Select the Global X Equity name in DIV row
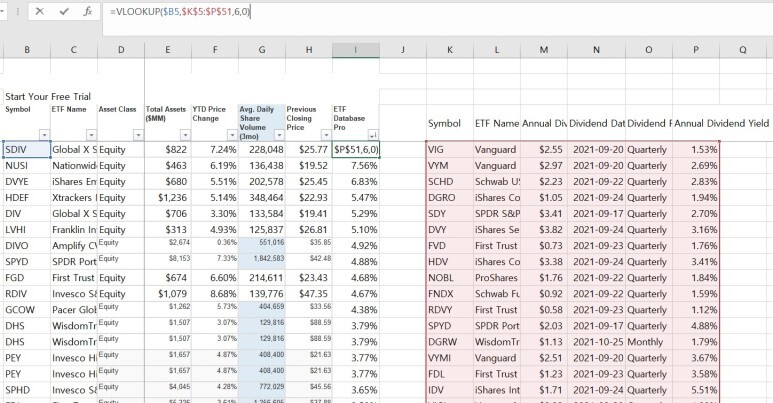Image resolution: width=773 pixels, height=403 pixels. tap(74, 214)
